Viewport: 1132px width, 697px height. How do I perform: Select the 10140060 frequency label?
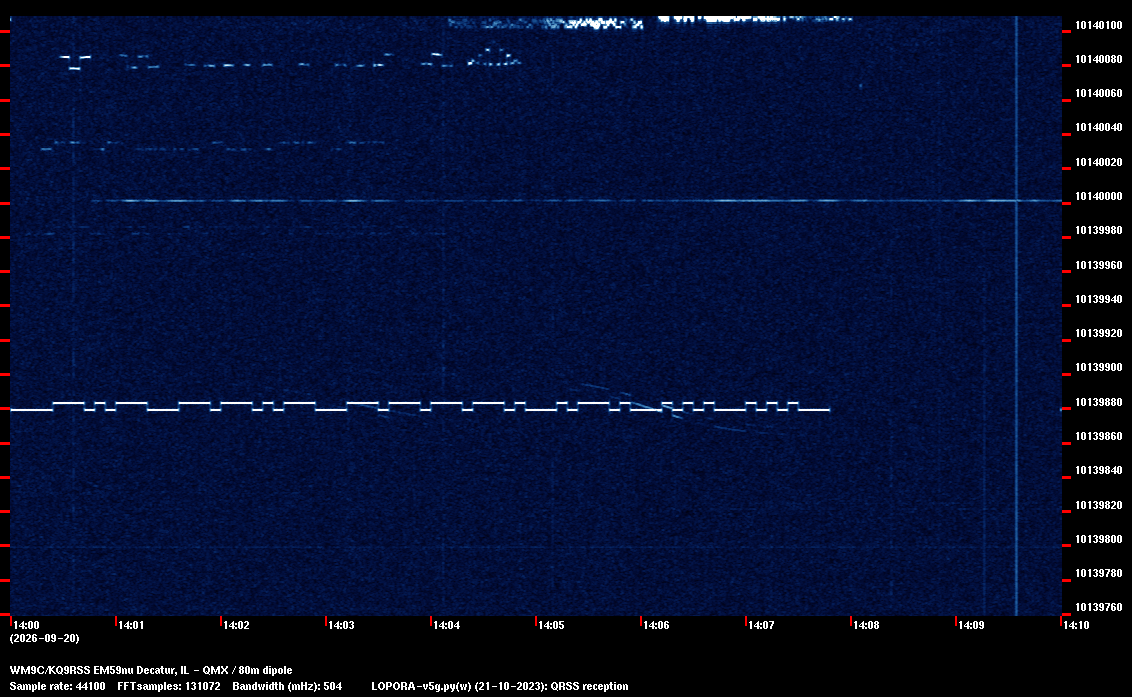coord(1099,93)
